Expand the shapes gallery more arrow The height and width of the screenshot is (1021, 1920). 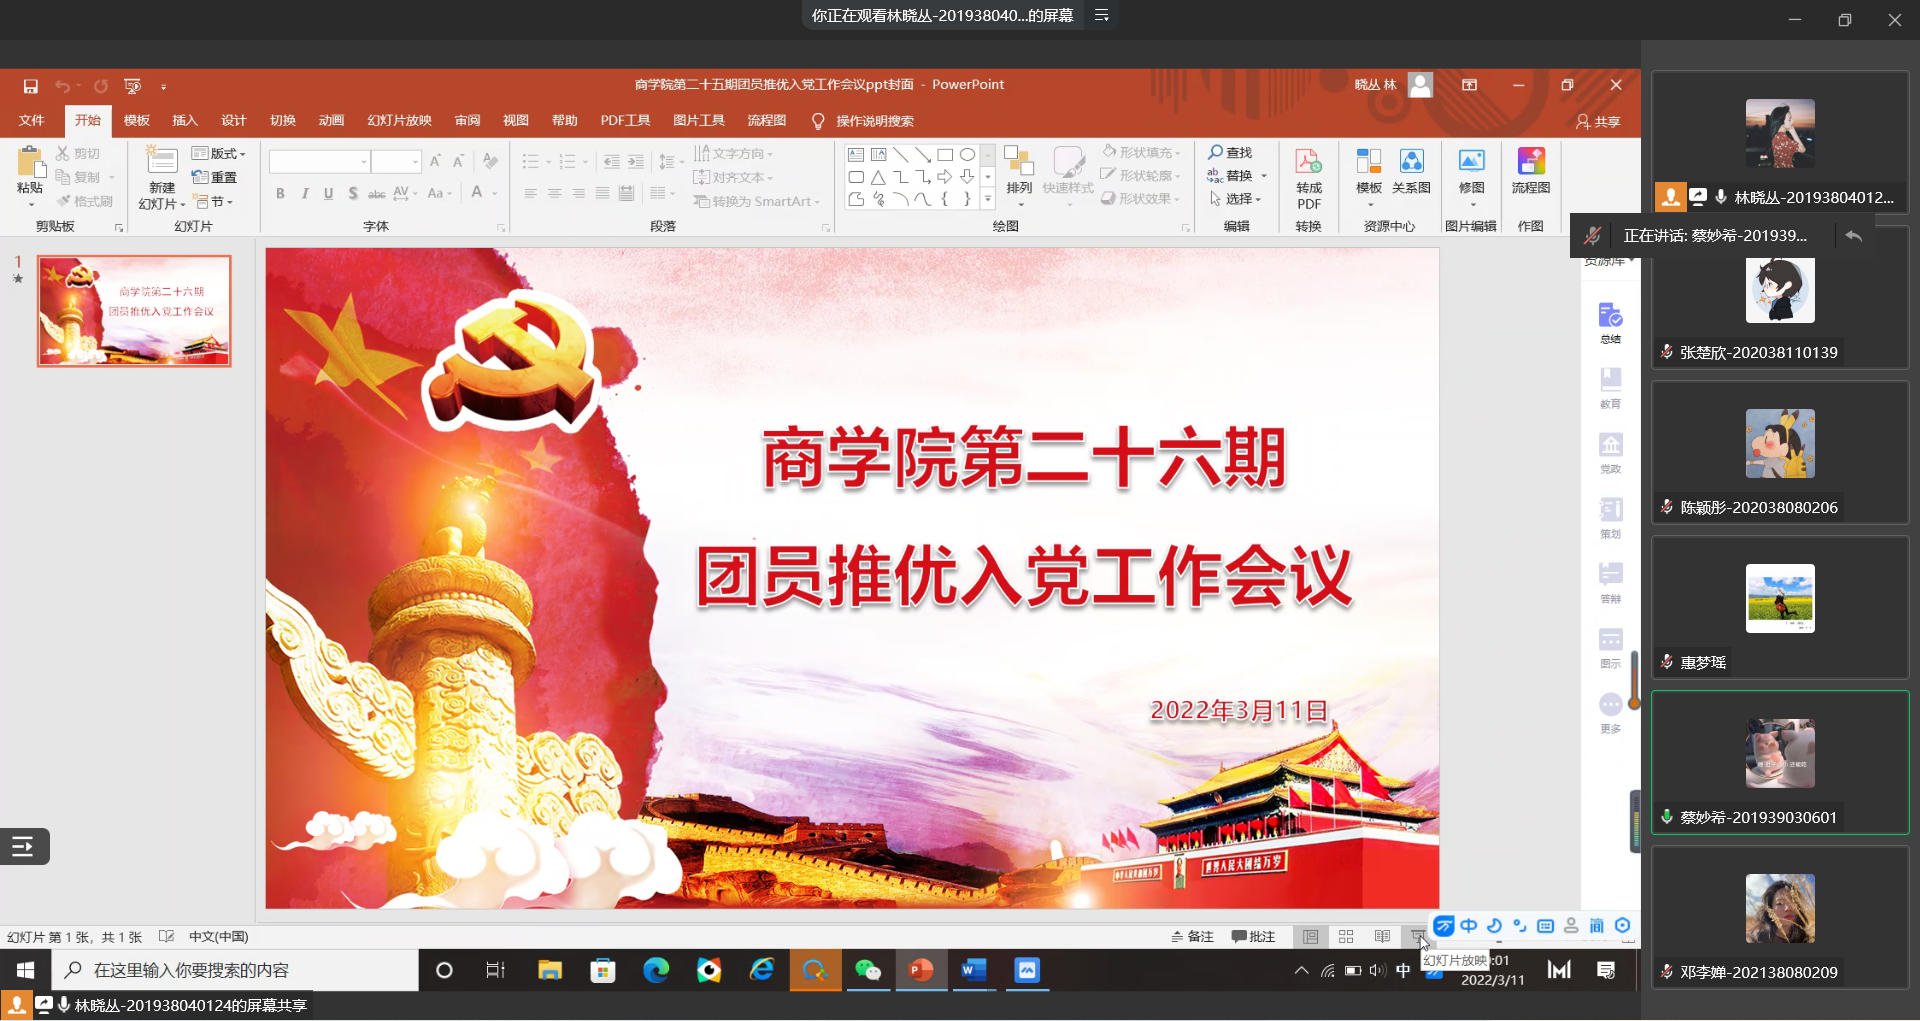click(988, 199)
